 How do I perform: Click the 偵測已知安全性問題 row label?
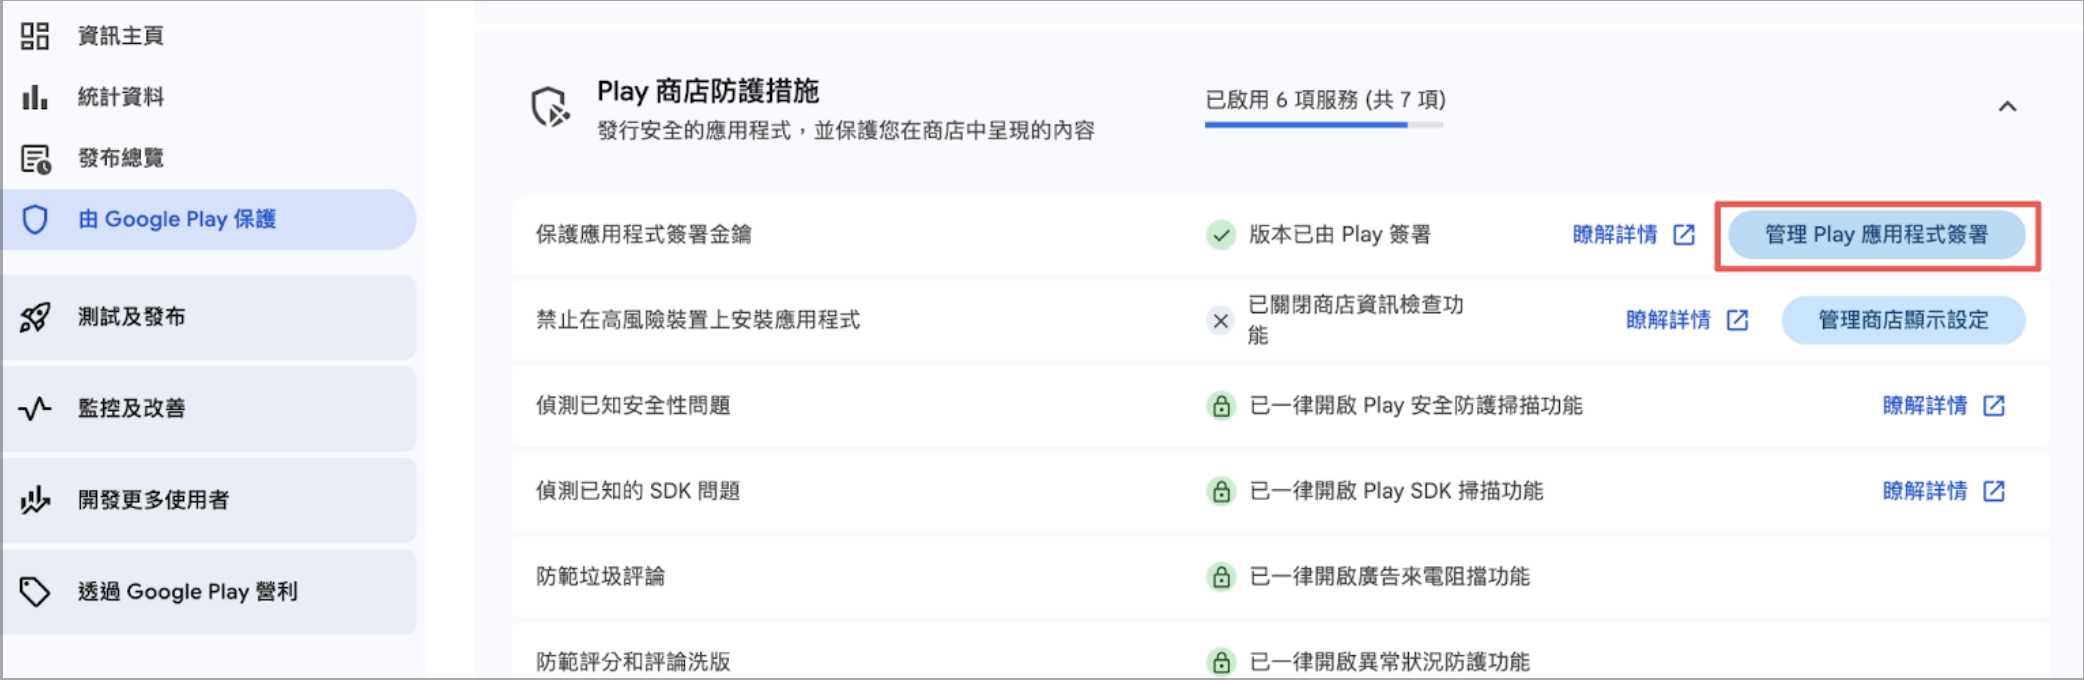pyautogui.click(x=633, y=406)
